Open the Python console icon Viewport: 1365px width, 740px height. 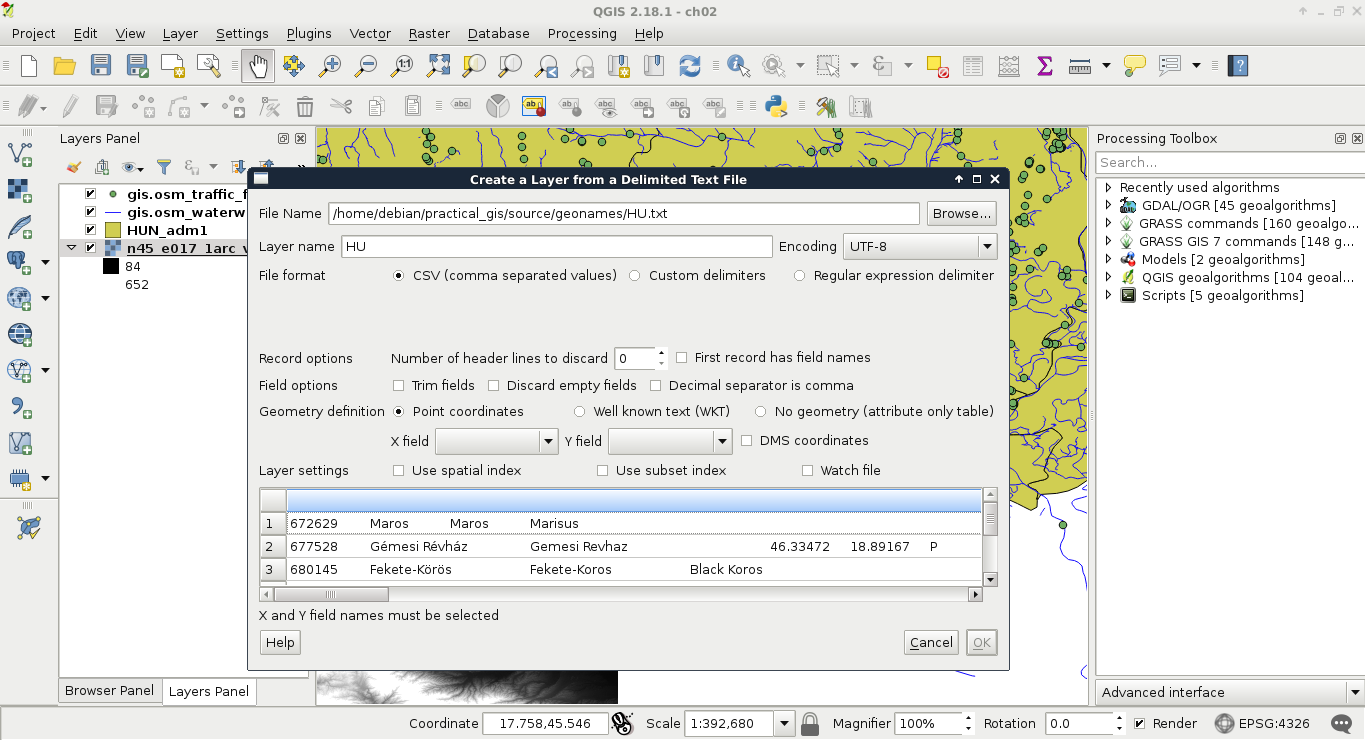(x=775, y=106)
